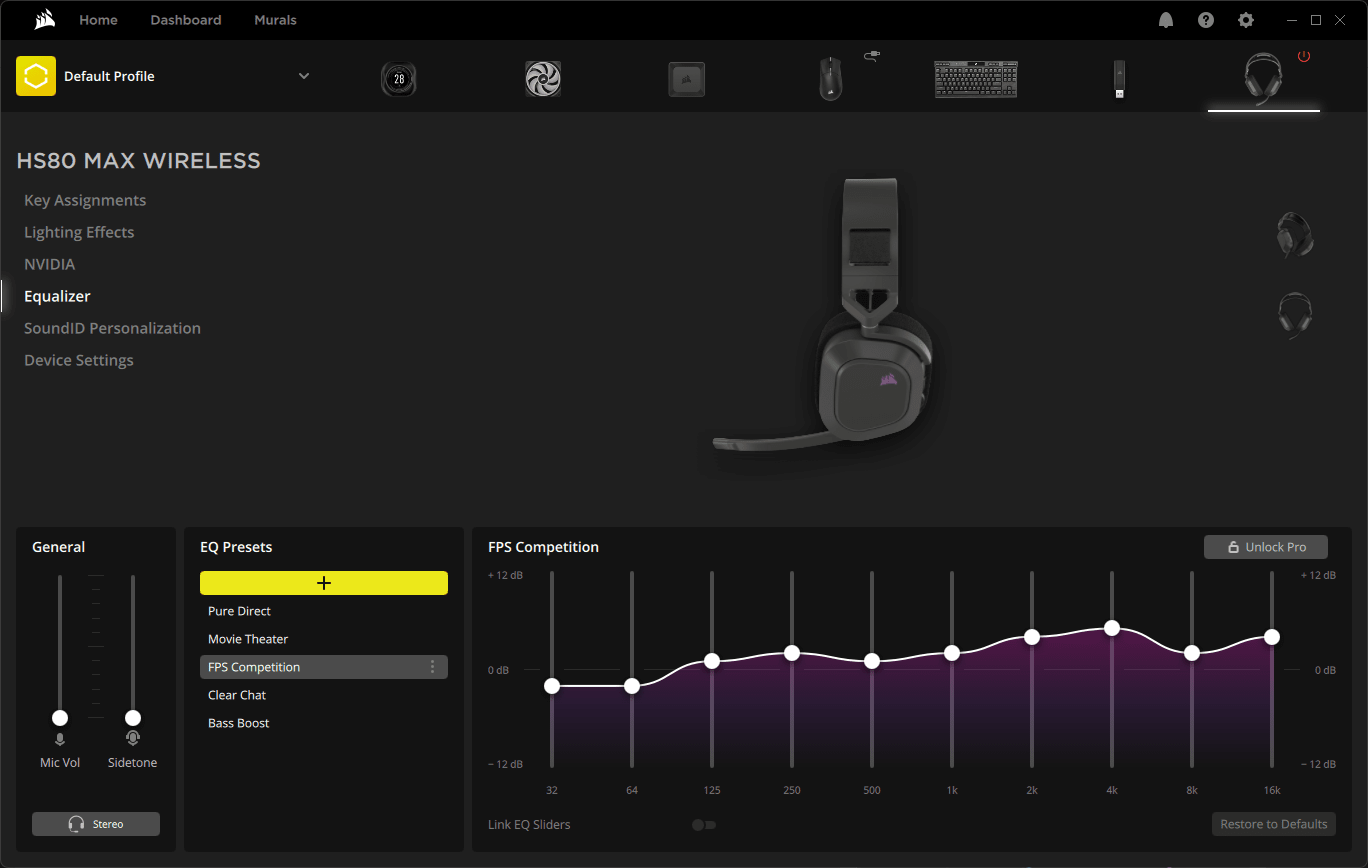Select the AIO cooler LCD device icon
The width and height of the screenshot is (1368, 868).
[x=399, y=79]
